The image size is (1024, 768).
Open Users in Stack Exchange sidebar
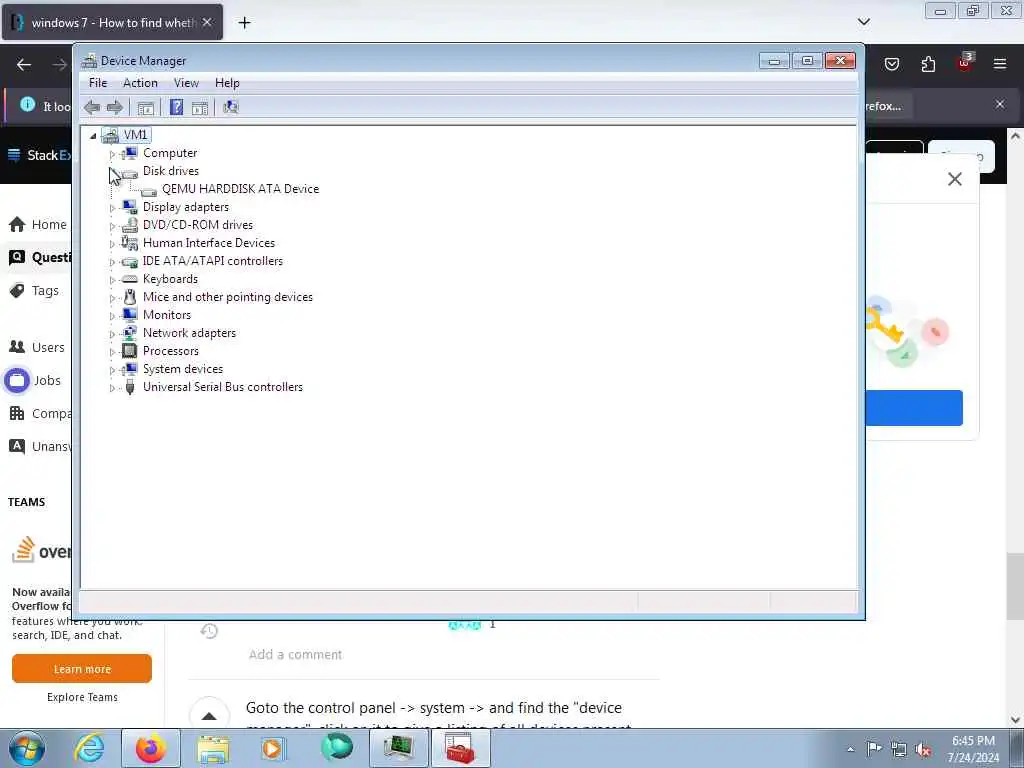point(37,347)
